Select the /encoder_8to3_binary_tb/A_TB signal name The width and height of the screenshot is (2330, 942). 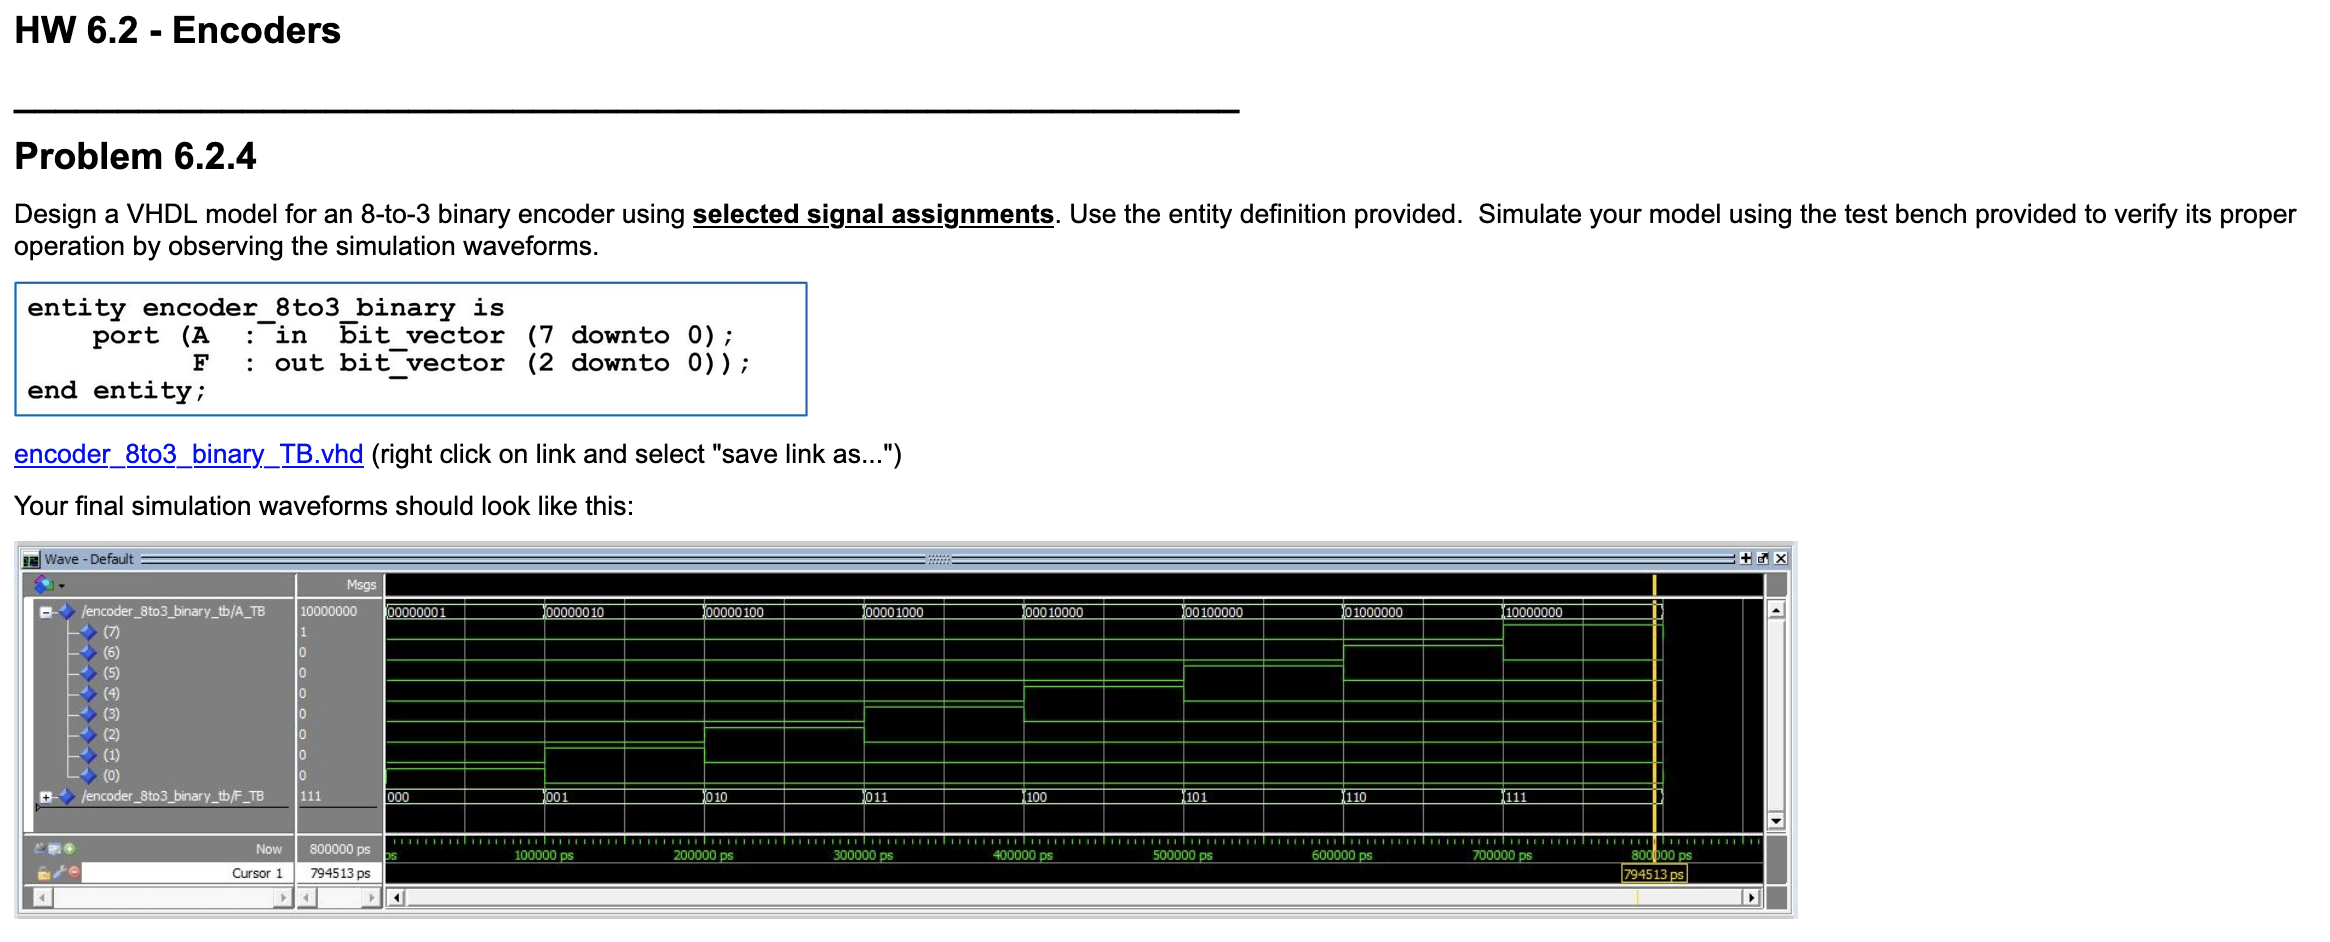(173, 611)
